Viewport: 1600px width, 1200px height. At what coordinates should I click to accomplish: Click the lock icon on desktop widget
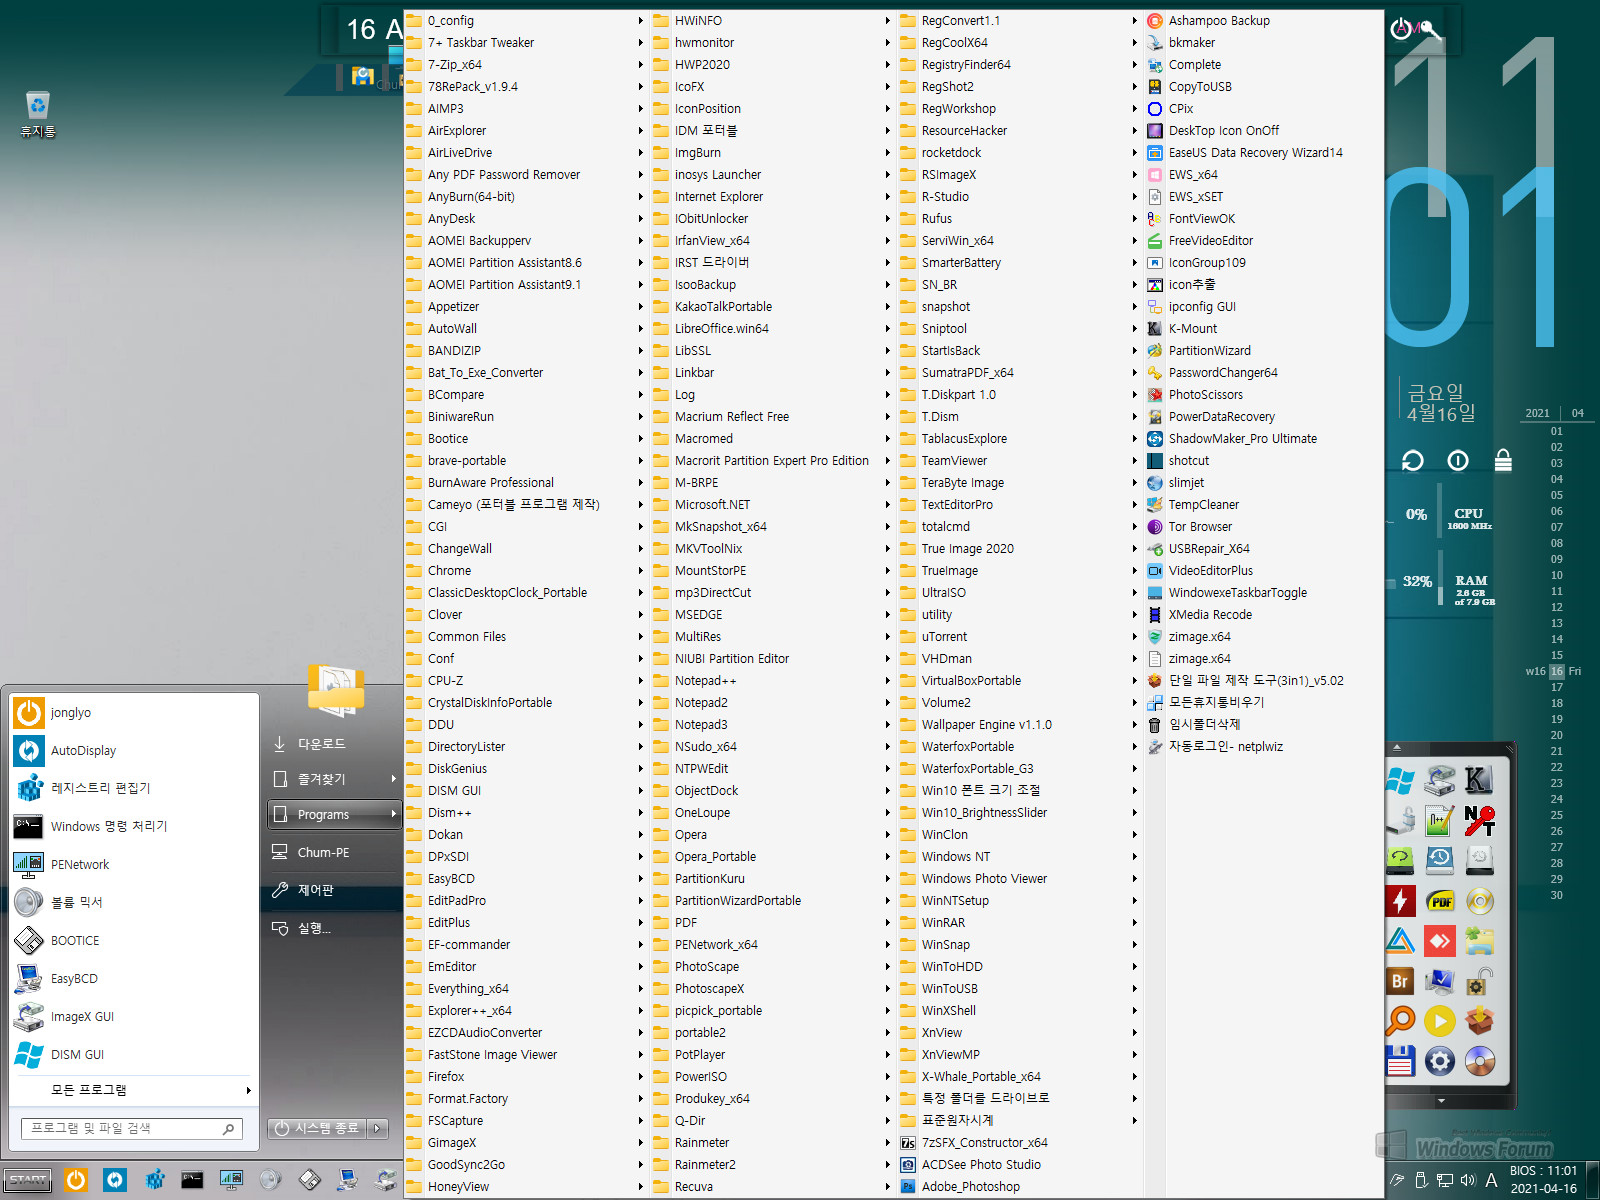(x=1503, y=460)
